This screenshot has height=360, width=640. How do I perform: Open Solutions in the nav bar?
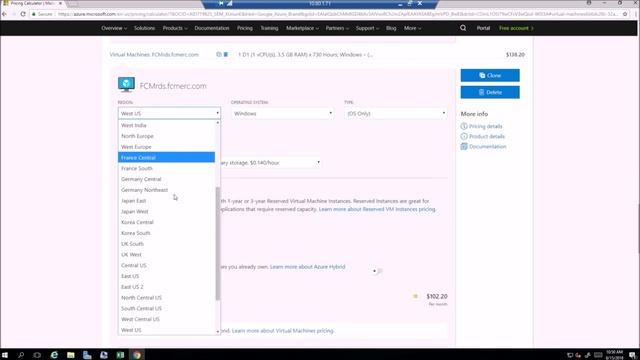pyautogui.click(x=144, y=28)
